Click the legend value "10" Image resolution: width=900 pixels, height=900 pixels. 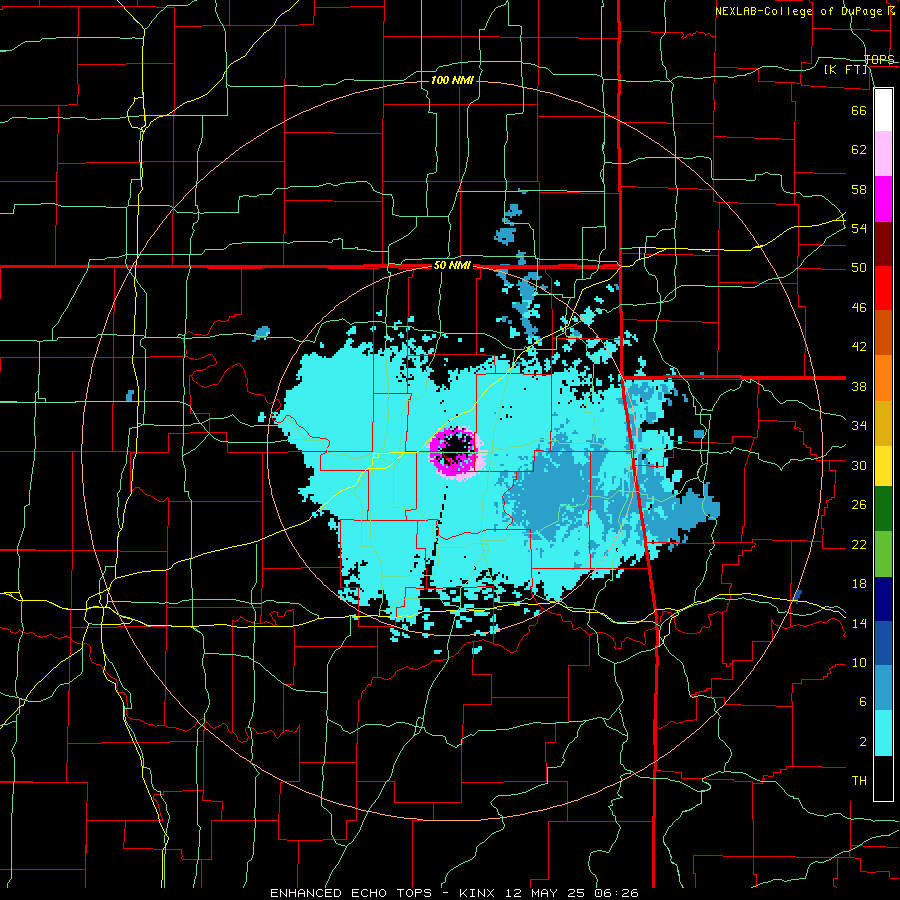pyautogui.click(x=859, y=663)
